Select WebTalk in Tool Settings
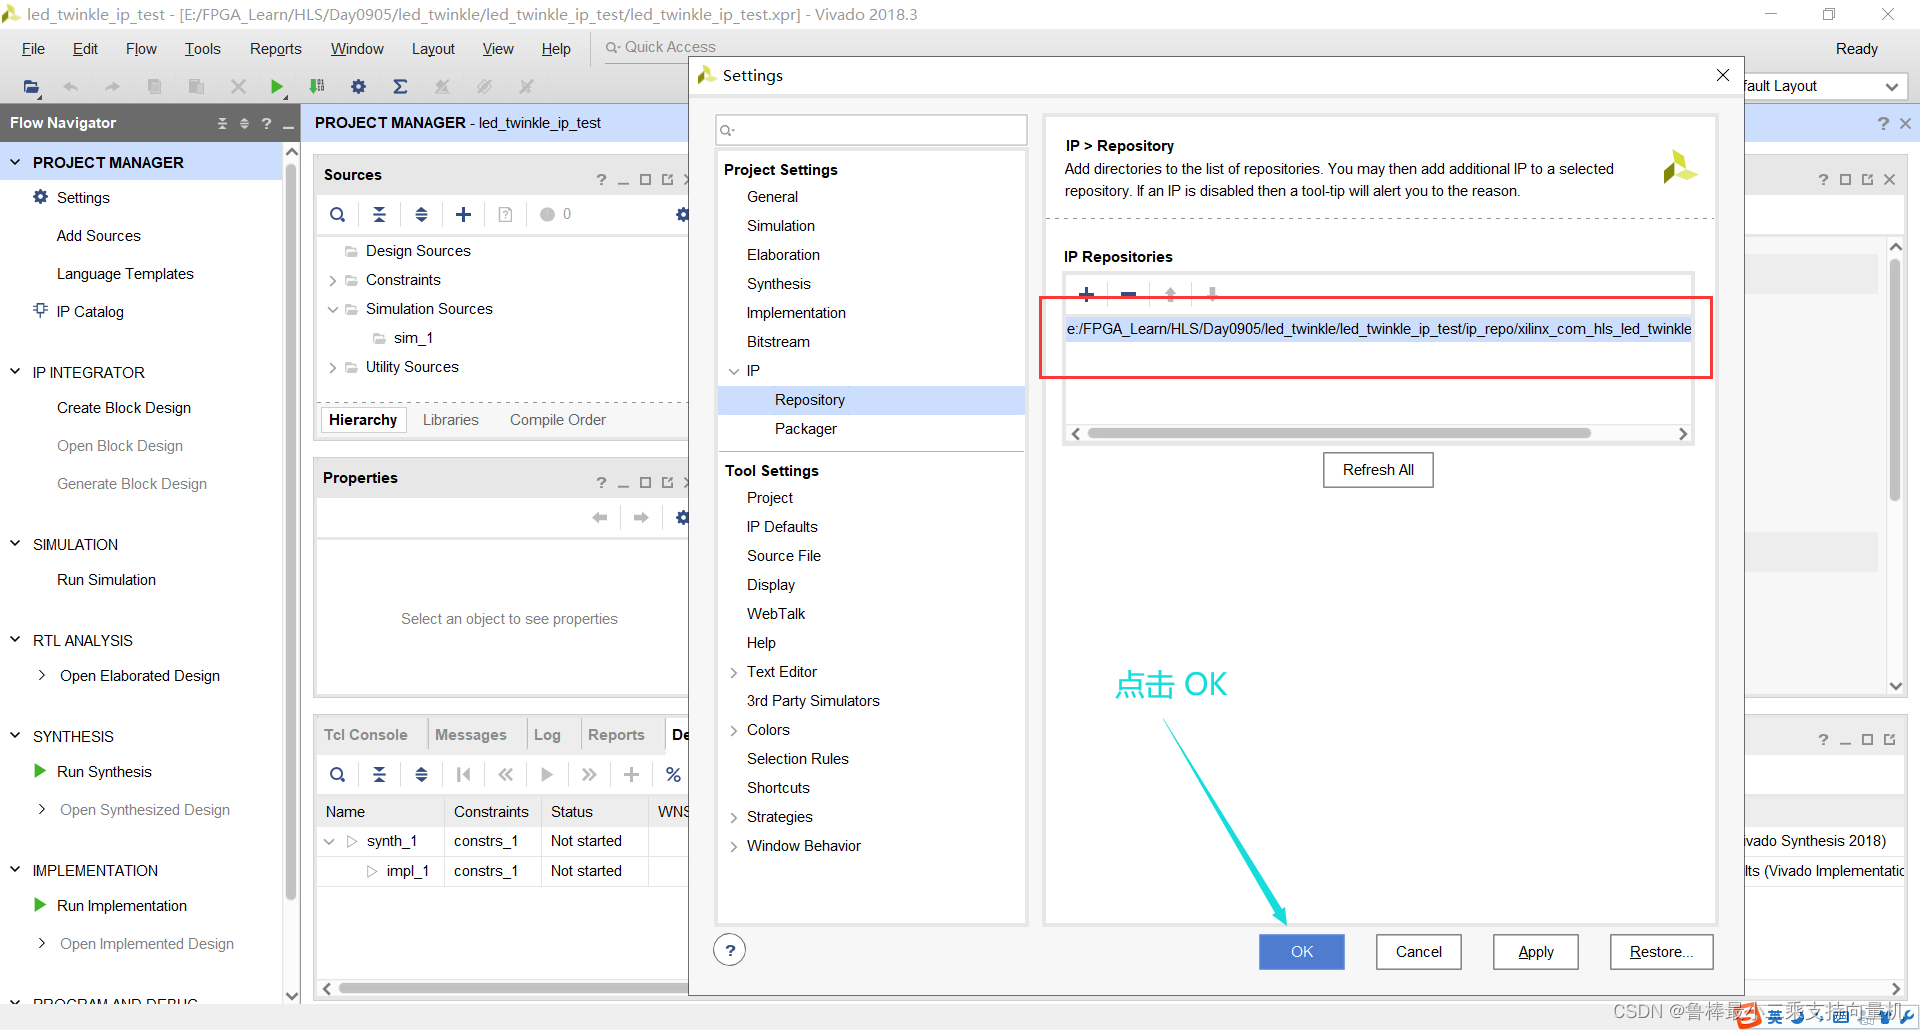Image resolution: width=1920 pixels, height=1030 pixels. tap(776, 614)
